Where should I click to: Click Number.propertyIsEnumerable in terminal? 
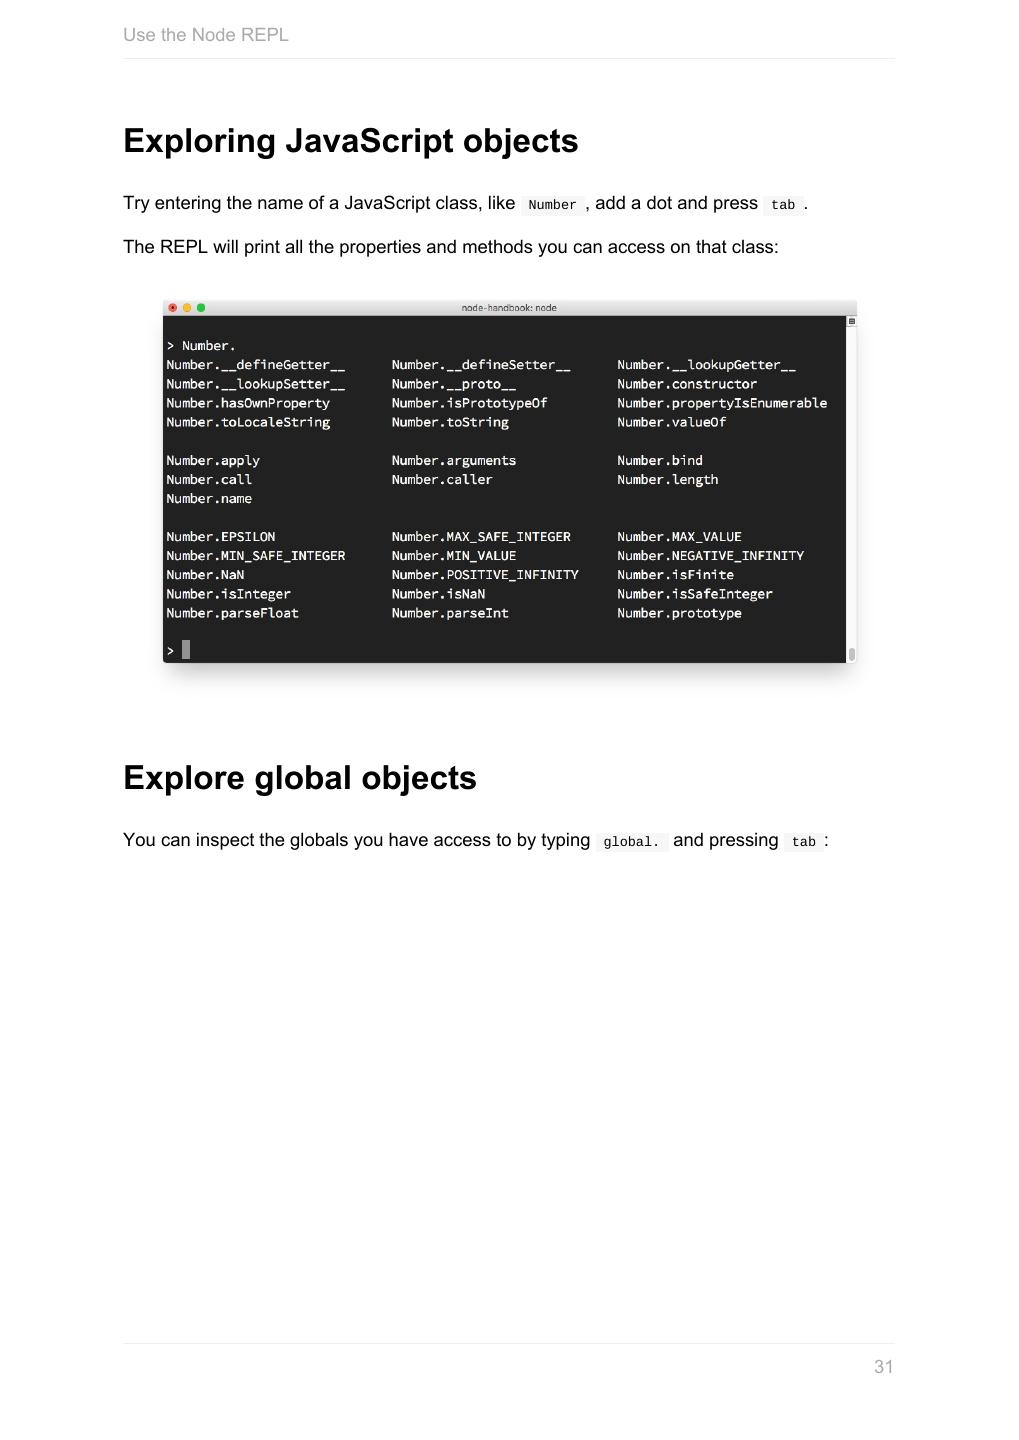[722, 403]
